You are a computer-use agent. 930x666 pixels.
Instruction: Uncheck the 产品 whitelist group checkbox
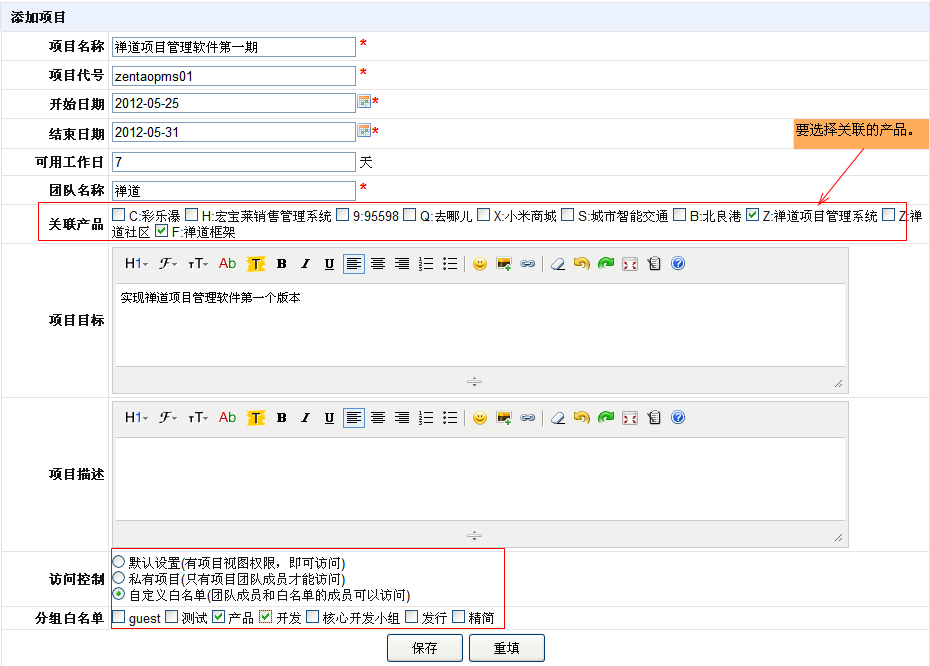click(218, 617)
